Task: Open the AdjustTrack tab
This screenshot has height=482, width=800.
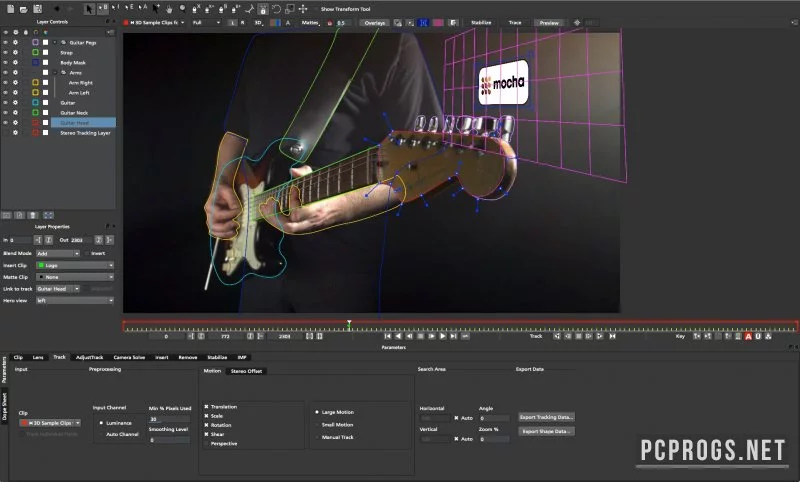Action: pyautogui.click(x=89, y=357)
